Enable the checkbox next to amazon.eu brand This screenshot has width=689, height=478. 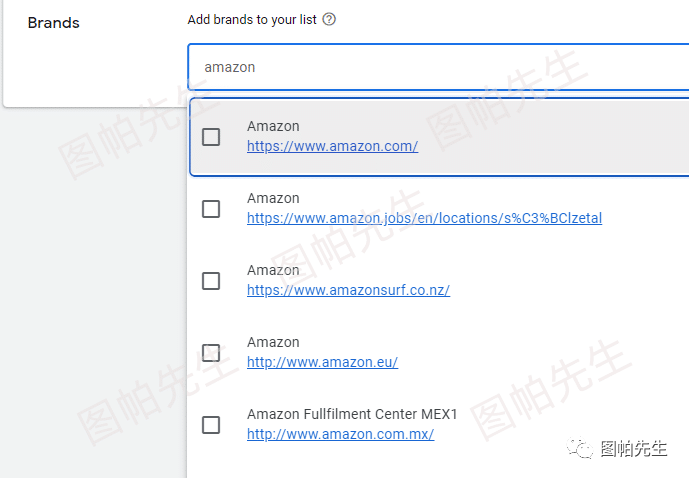point(211,353)
